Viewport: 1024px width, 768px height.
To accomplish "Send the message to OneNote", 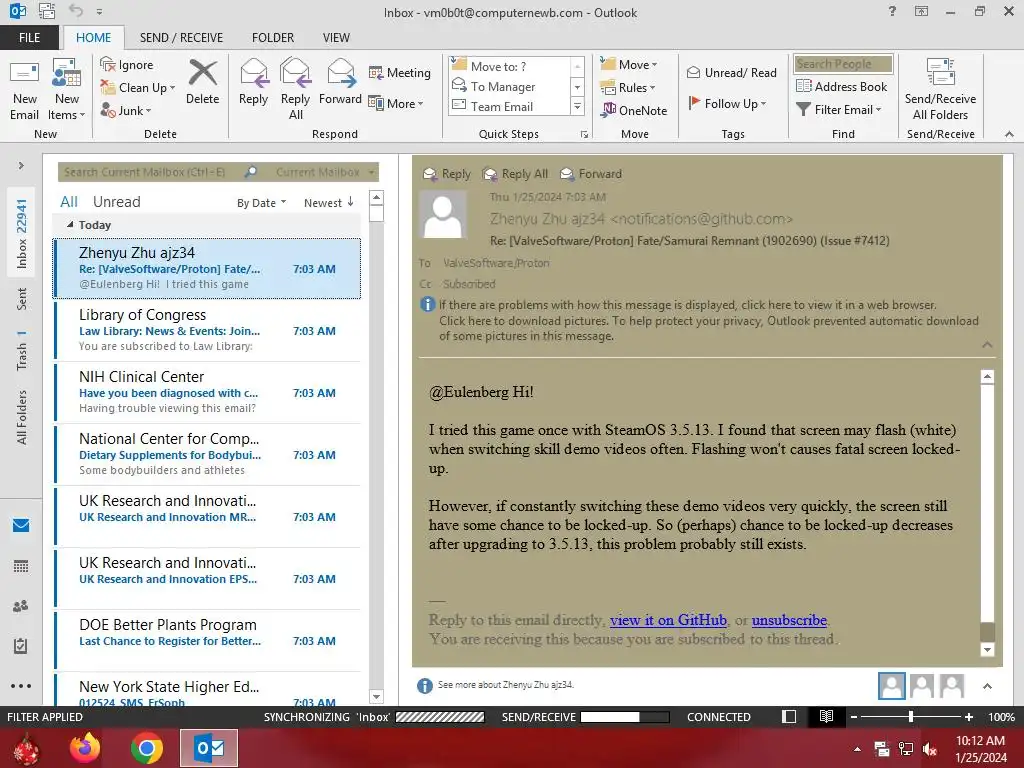I will tap(634, 110).
